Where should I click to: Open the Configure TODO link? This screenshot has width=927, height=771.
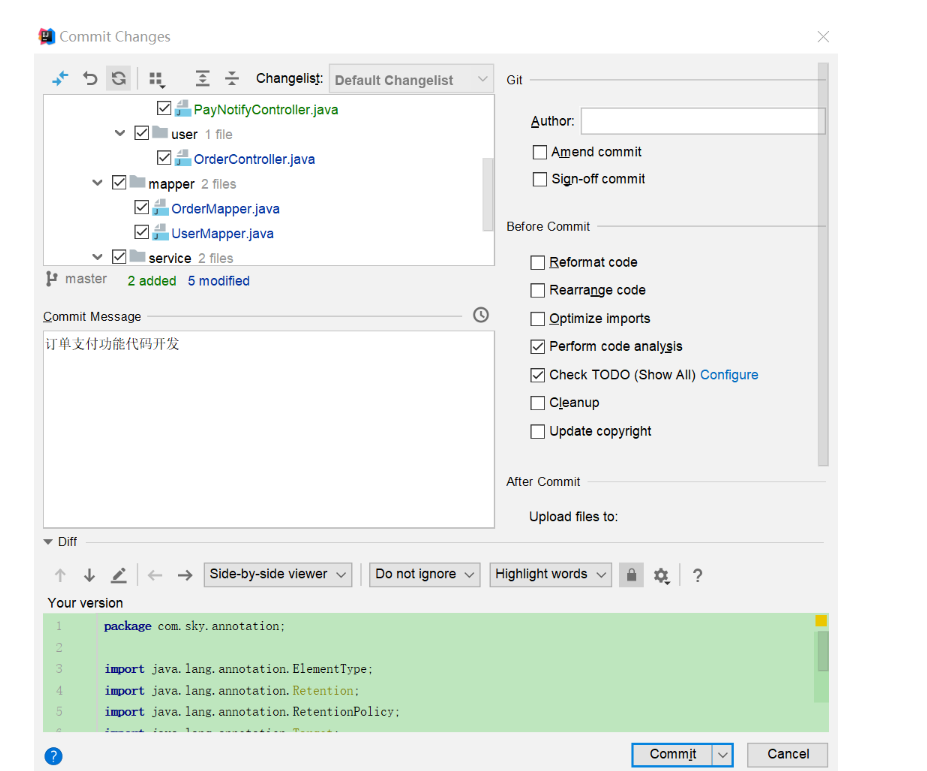coord(729,375)
